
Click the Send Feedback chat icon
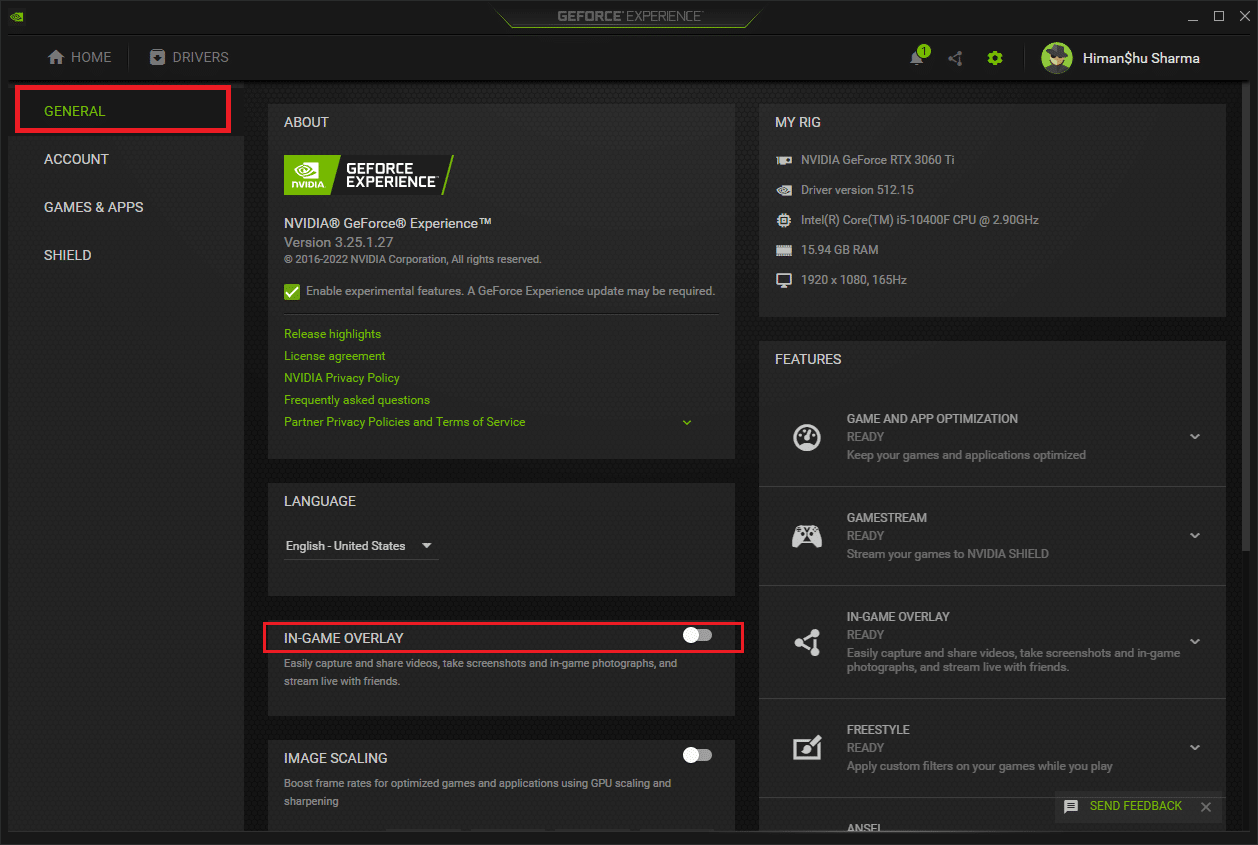1071,806
